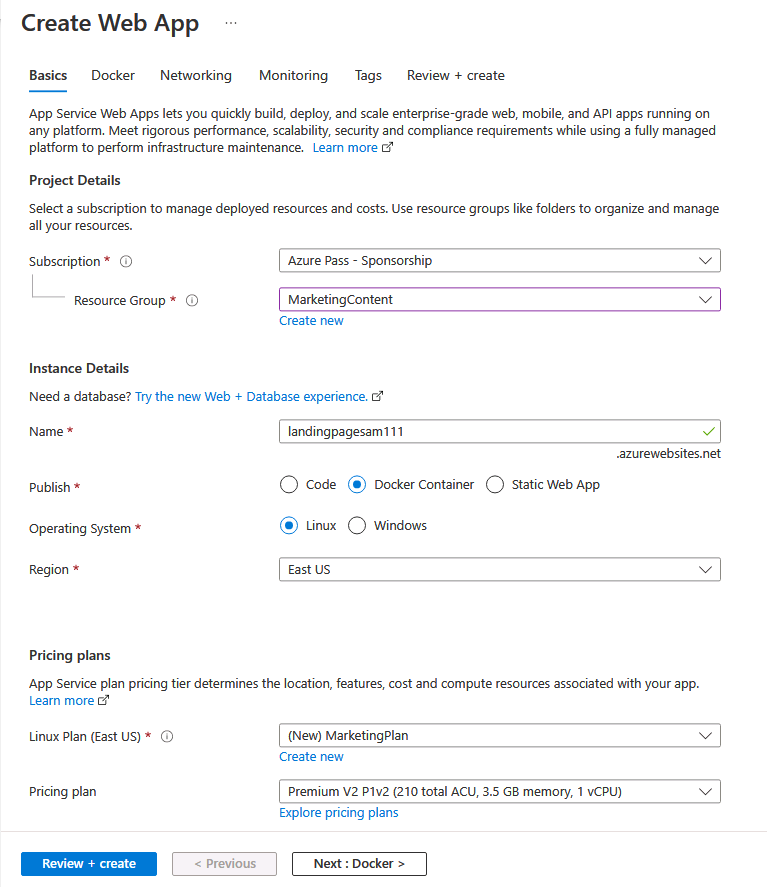This screenshot has width=767, height=887.
Task: Click the external link icon after Learn more
Action: tap(384, 147)
